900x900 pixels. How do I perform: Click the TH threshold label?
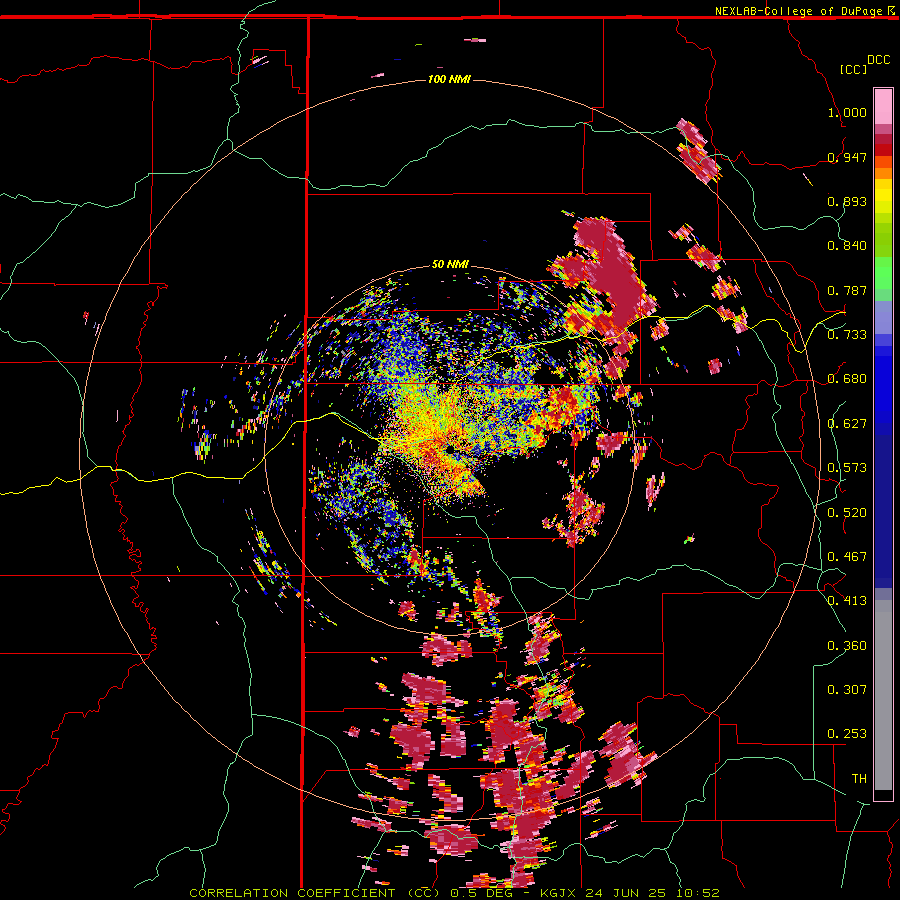point(859,779)
